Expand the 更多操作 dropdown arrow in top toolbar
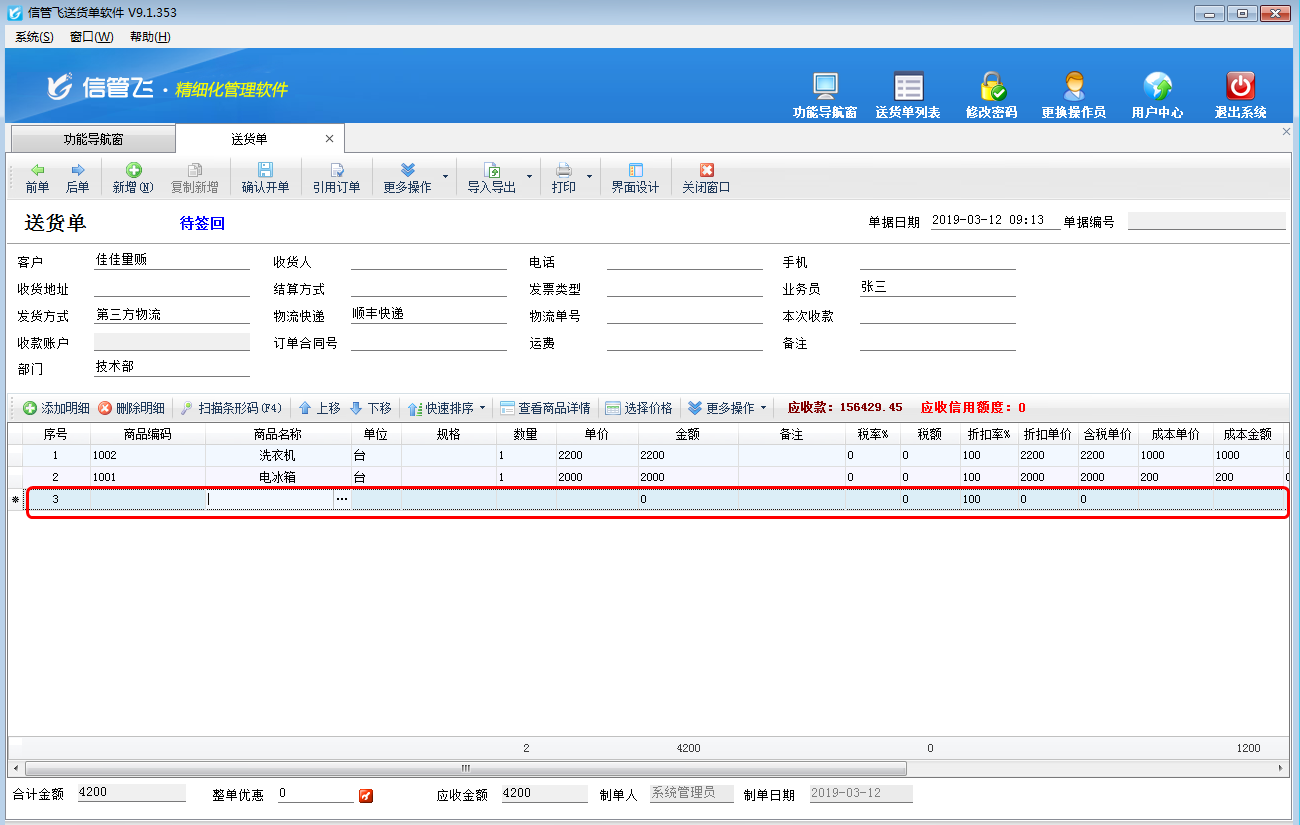Viewport: 1300px width, 825px height. pos(445,177)
